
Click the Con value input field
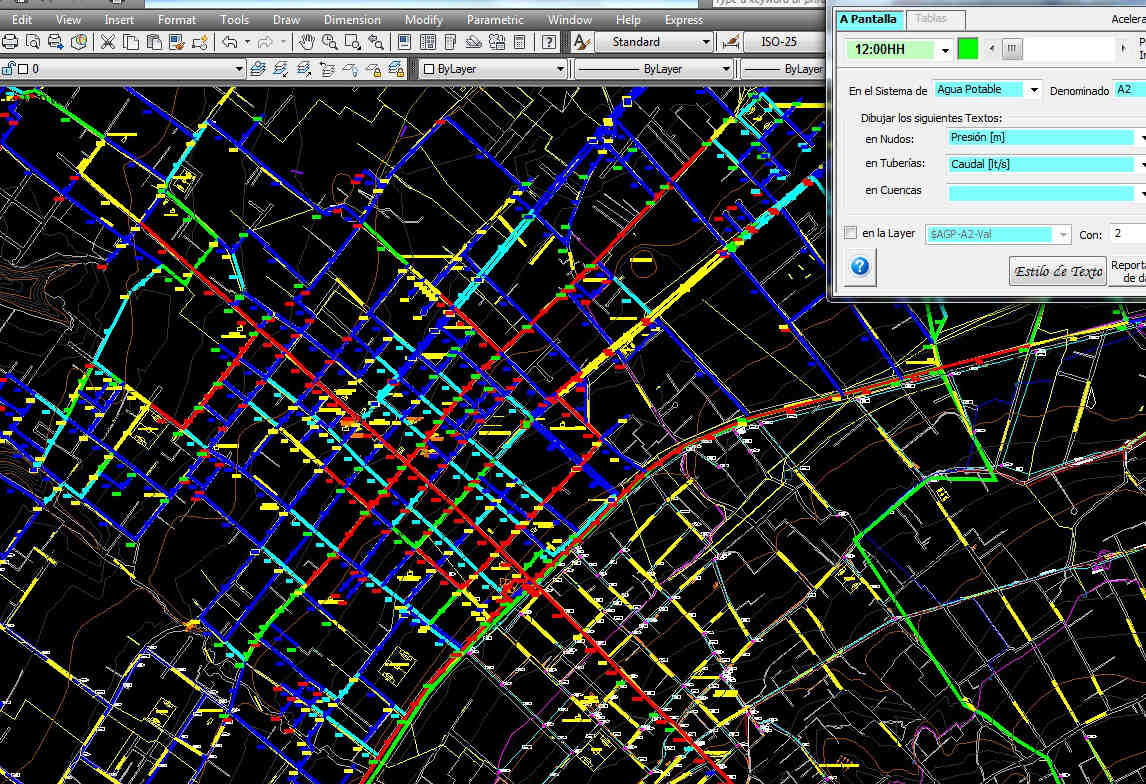pyautogui.click(x=1127, y=234)
